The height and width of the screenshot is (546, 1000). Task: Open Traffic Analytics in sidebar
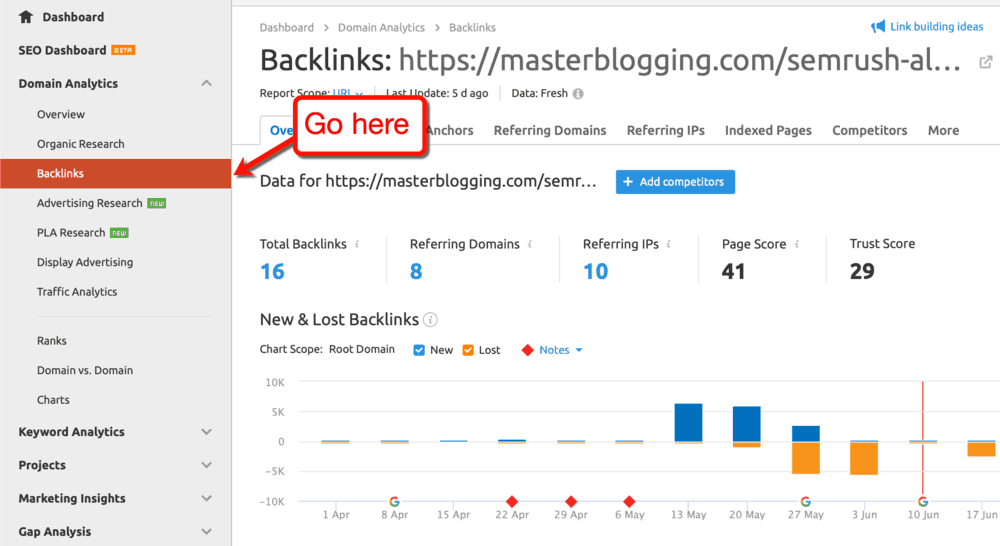[x=77, y=292]
